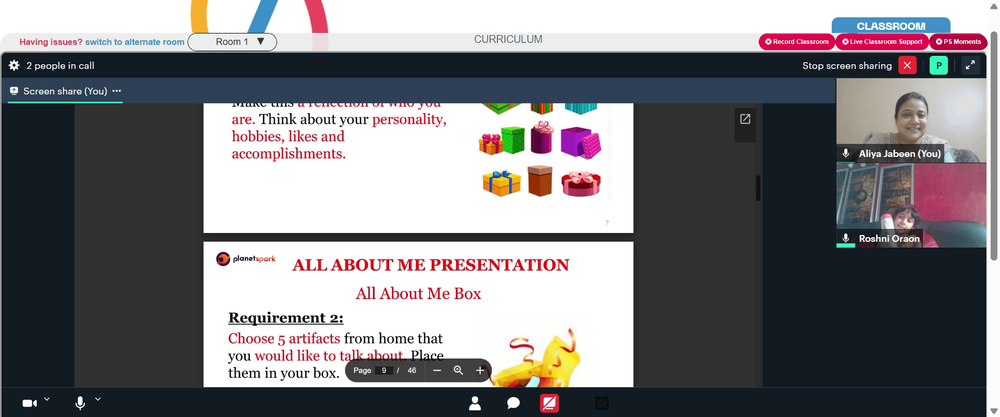
Task: Follow the switch to alternate room link
Action: 135,42
